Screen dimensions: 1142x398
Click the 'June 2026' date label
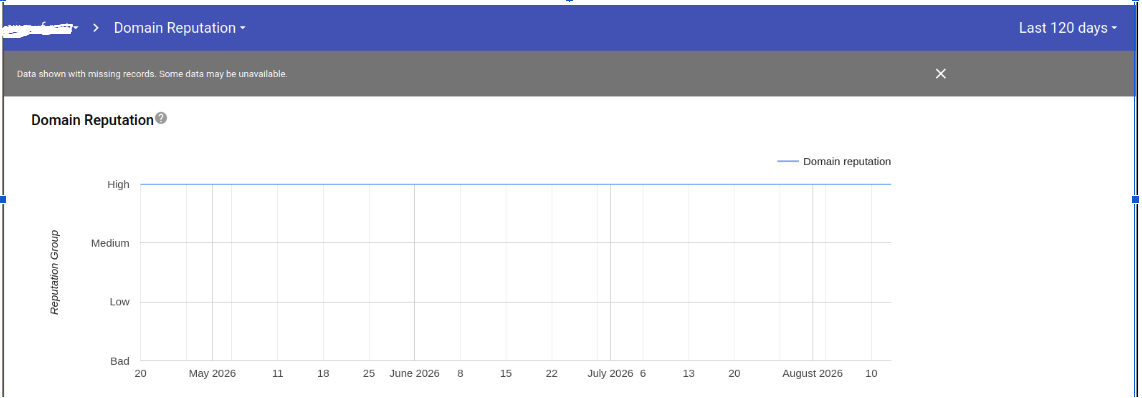[x=414, y=373]
